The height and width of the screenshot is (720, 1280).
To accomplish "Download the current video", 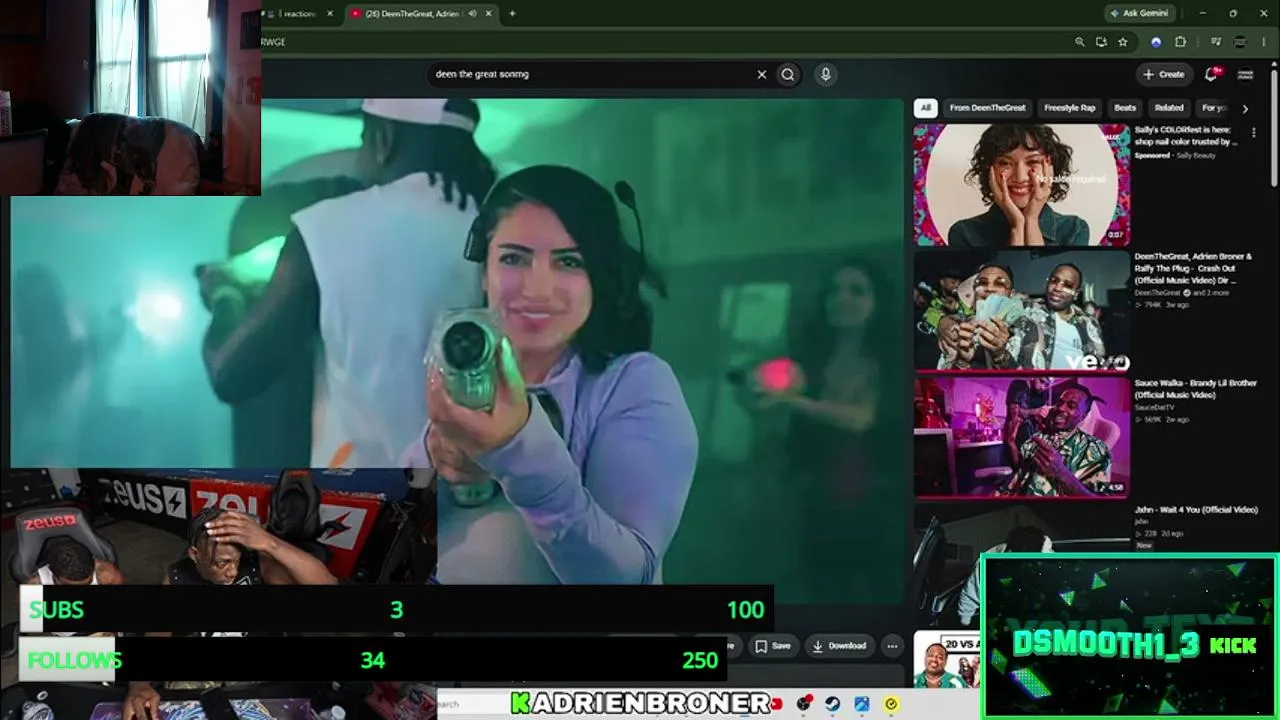I will click(840, 646).
